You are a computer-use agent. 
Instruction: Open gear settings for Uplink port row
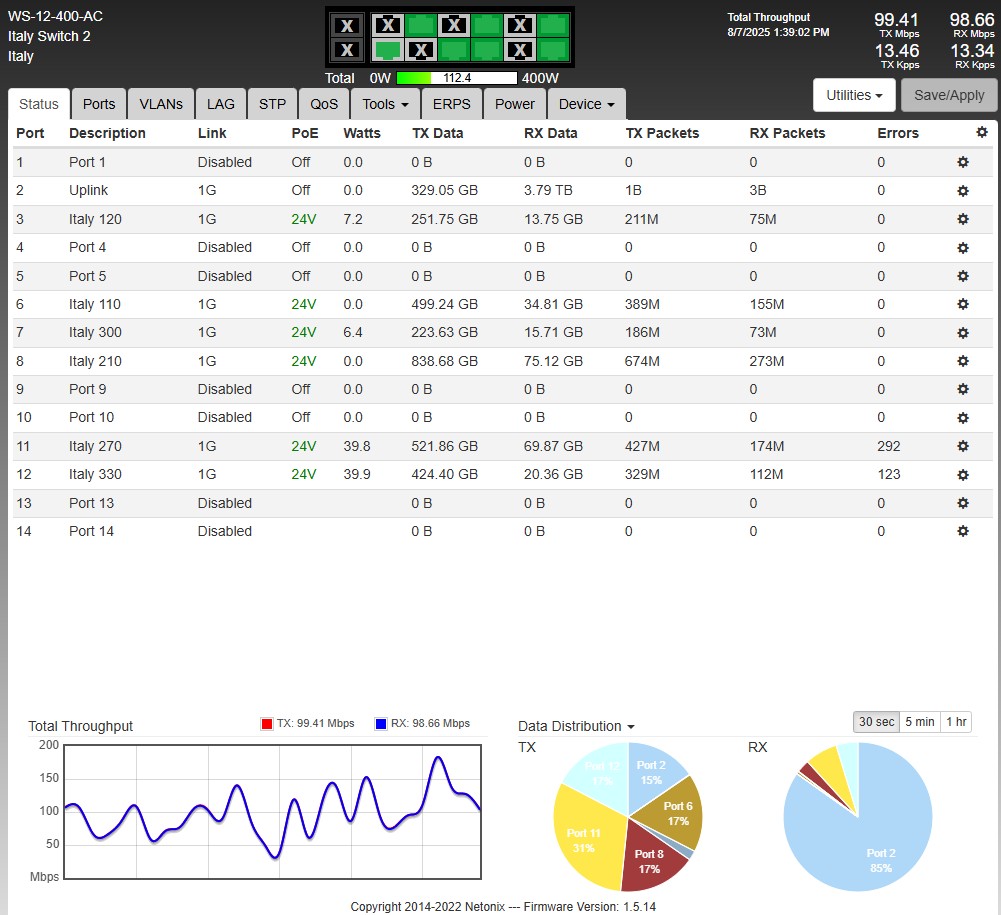[963, 190]
